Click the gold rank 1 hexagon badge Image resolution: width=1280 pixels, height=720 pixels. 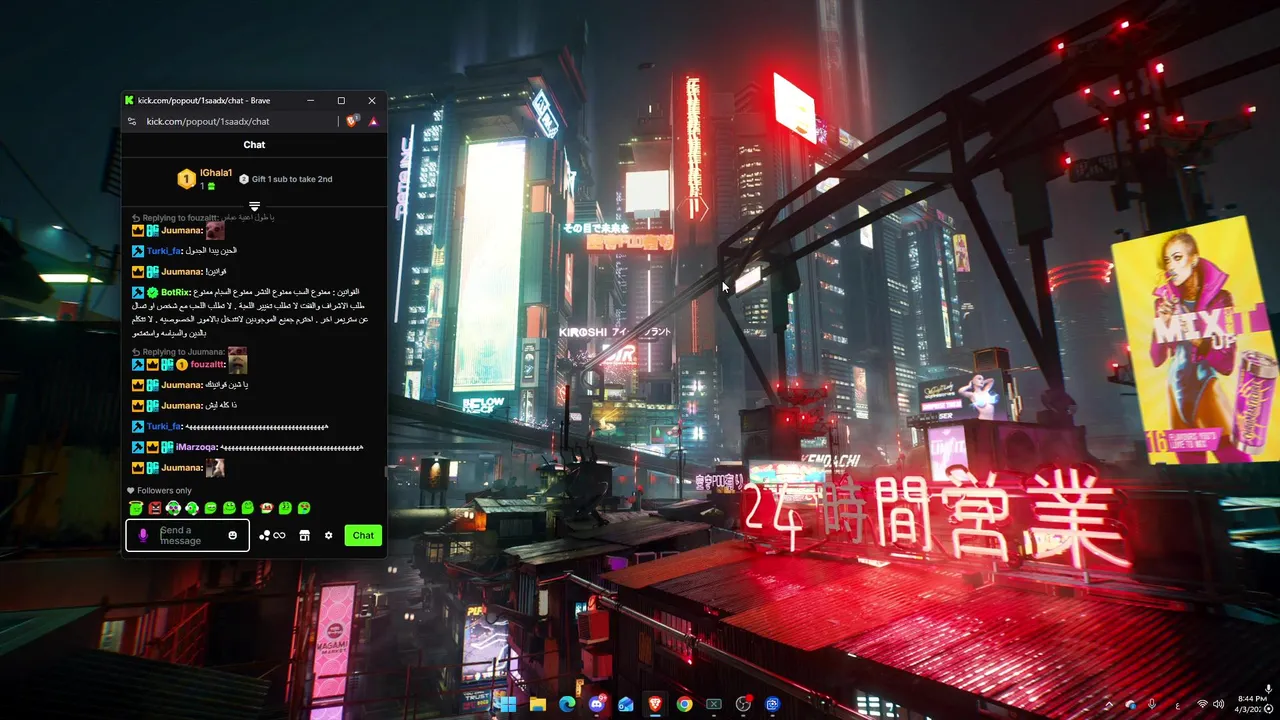pos(186,179)
